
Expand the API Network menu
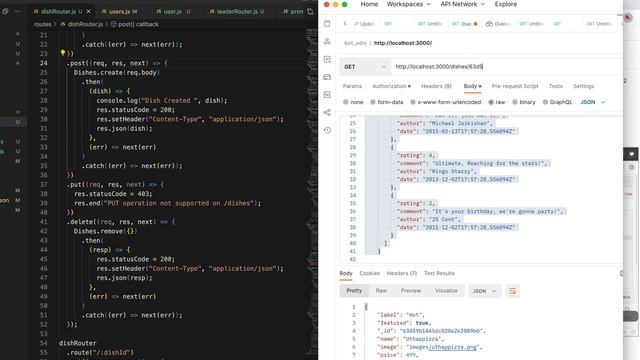pos(462,4)
